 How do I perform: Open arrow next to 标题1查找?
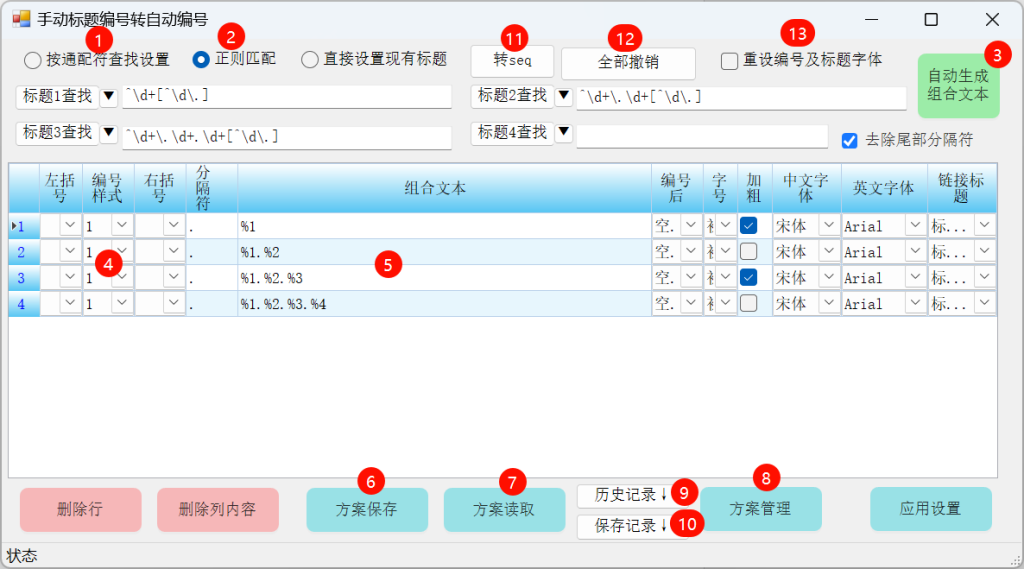pyautogui.click(x=108, y=97)
